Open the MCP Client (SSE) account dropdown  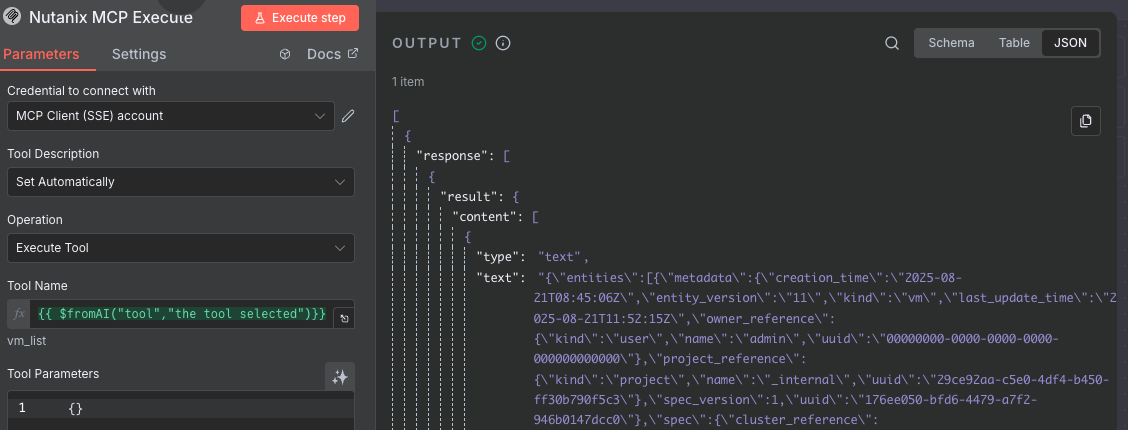170,116
